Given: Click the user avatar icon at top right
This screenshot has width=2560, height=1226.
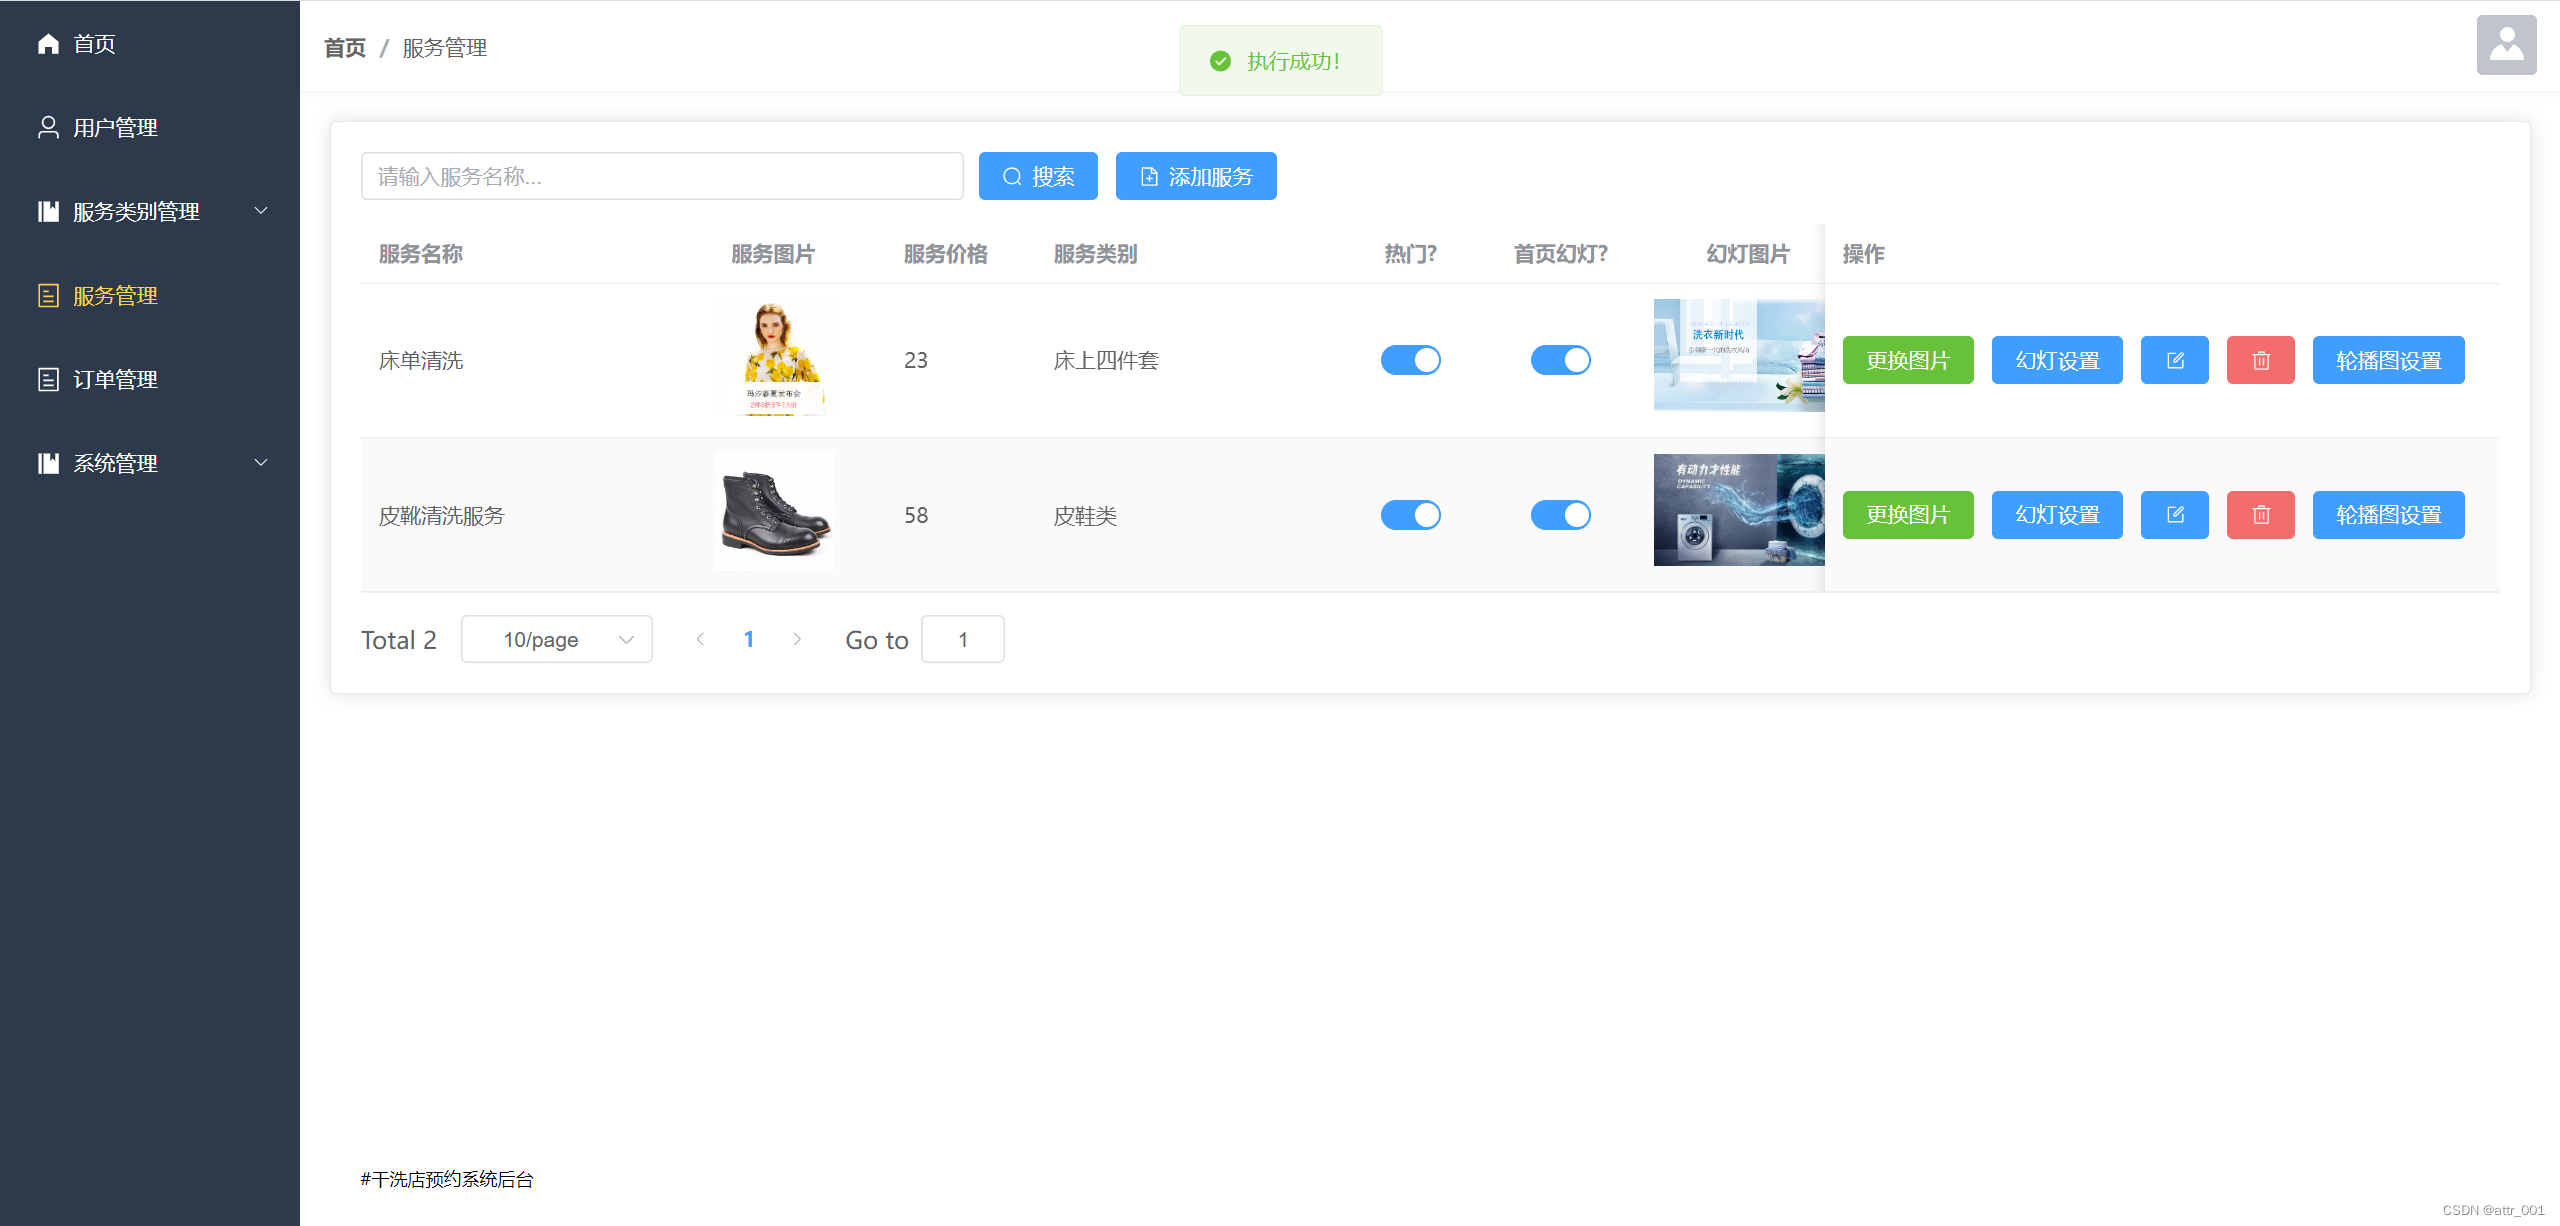Looking at the screenshot, I should [x=2506, y=44].
